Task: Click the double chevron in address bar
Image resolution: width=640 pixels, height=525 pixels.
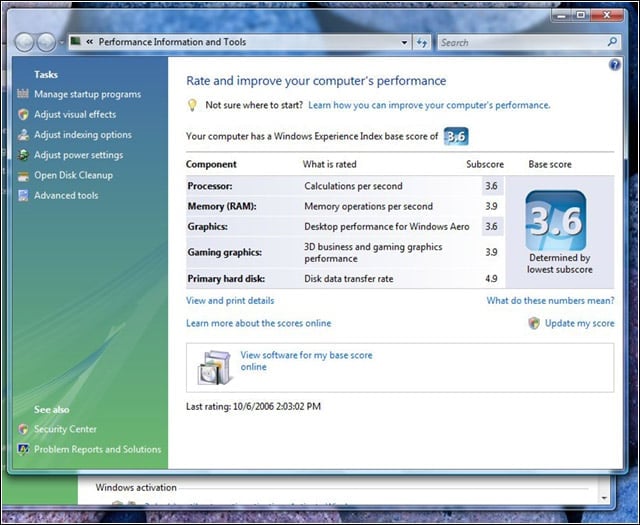Action: 90,42
